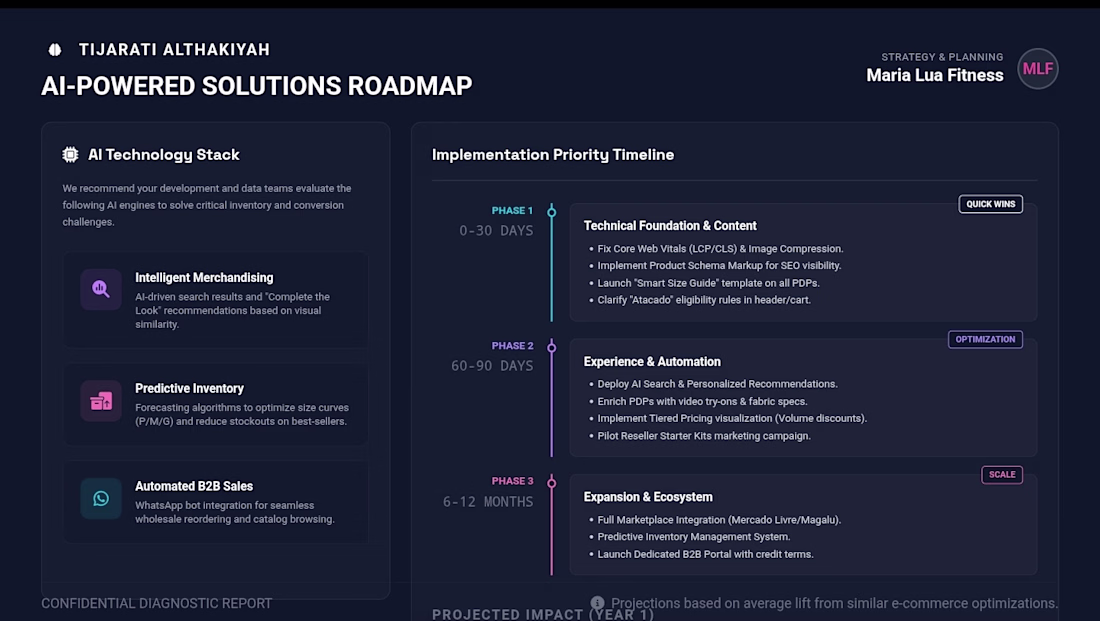Click the Phase 1 timeline dot
Viewport: 1100px width, 621px height.
pos(551,211)
